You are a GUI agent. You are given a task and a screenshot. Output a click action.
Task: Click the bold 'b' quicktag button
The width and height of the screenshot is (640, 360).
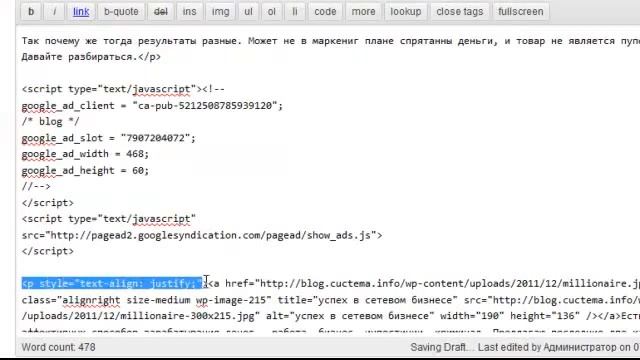[x=31, y=11]
